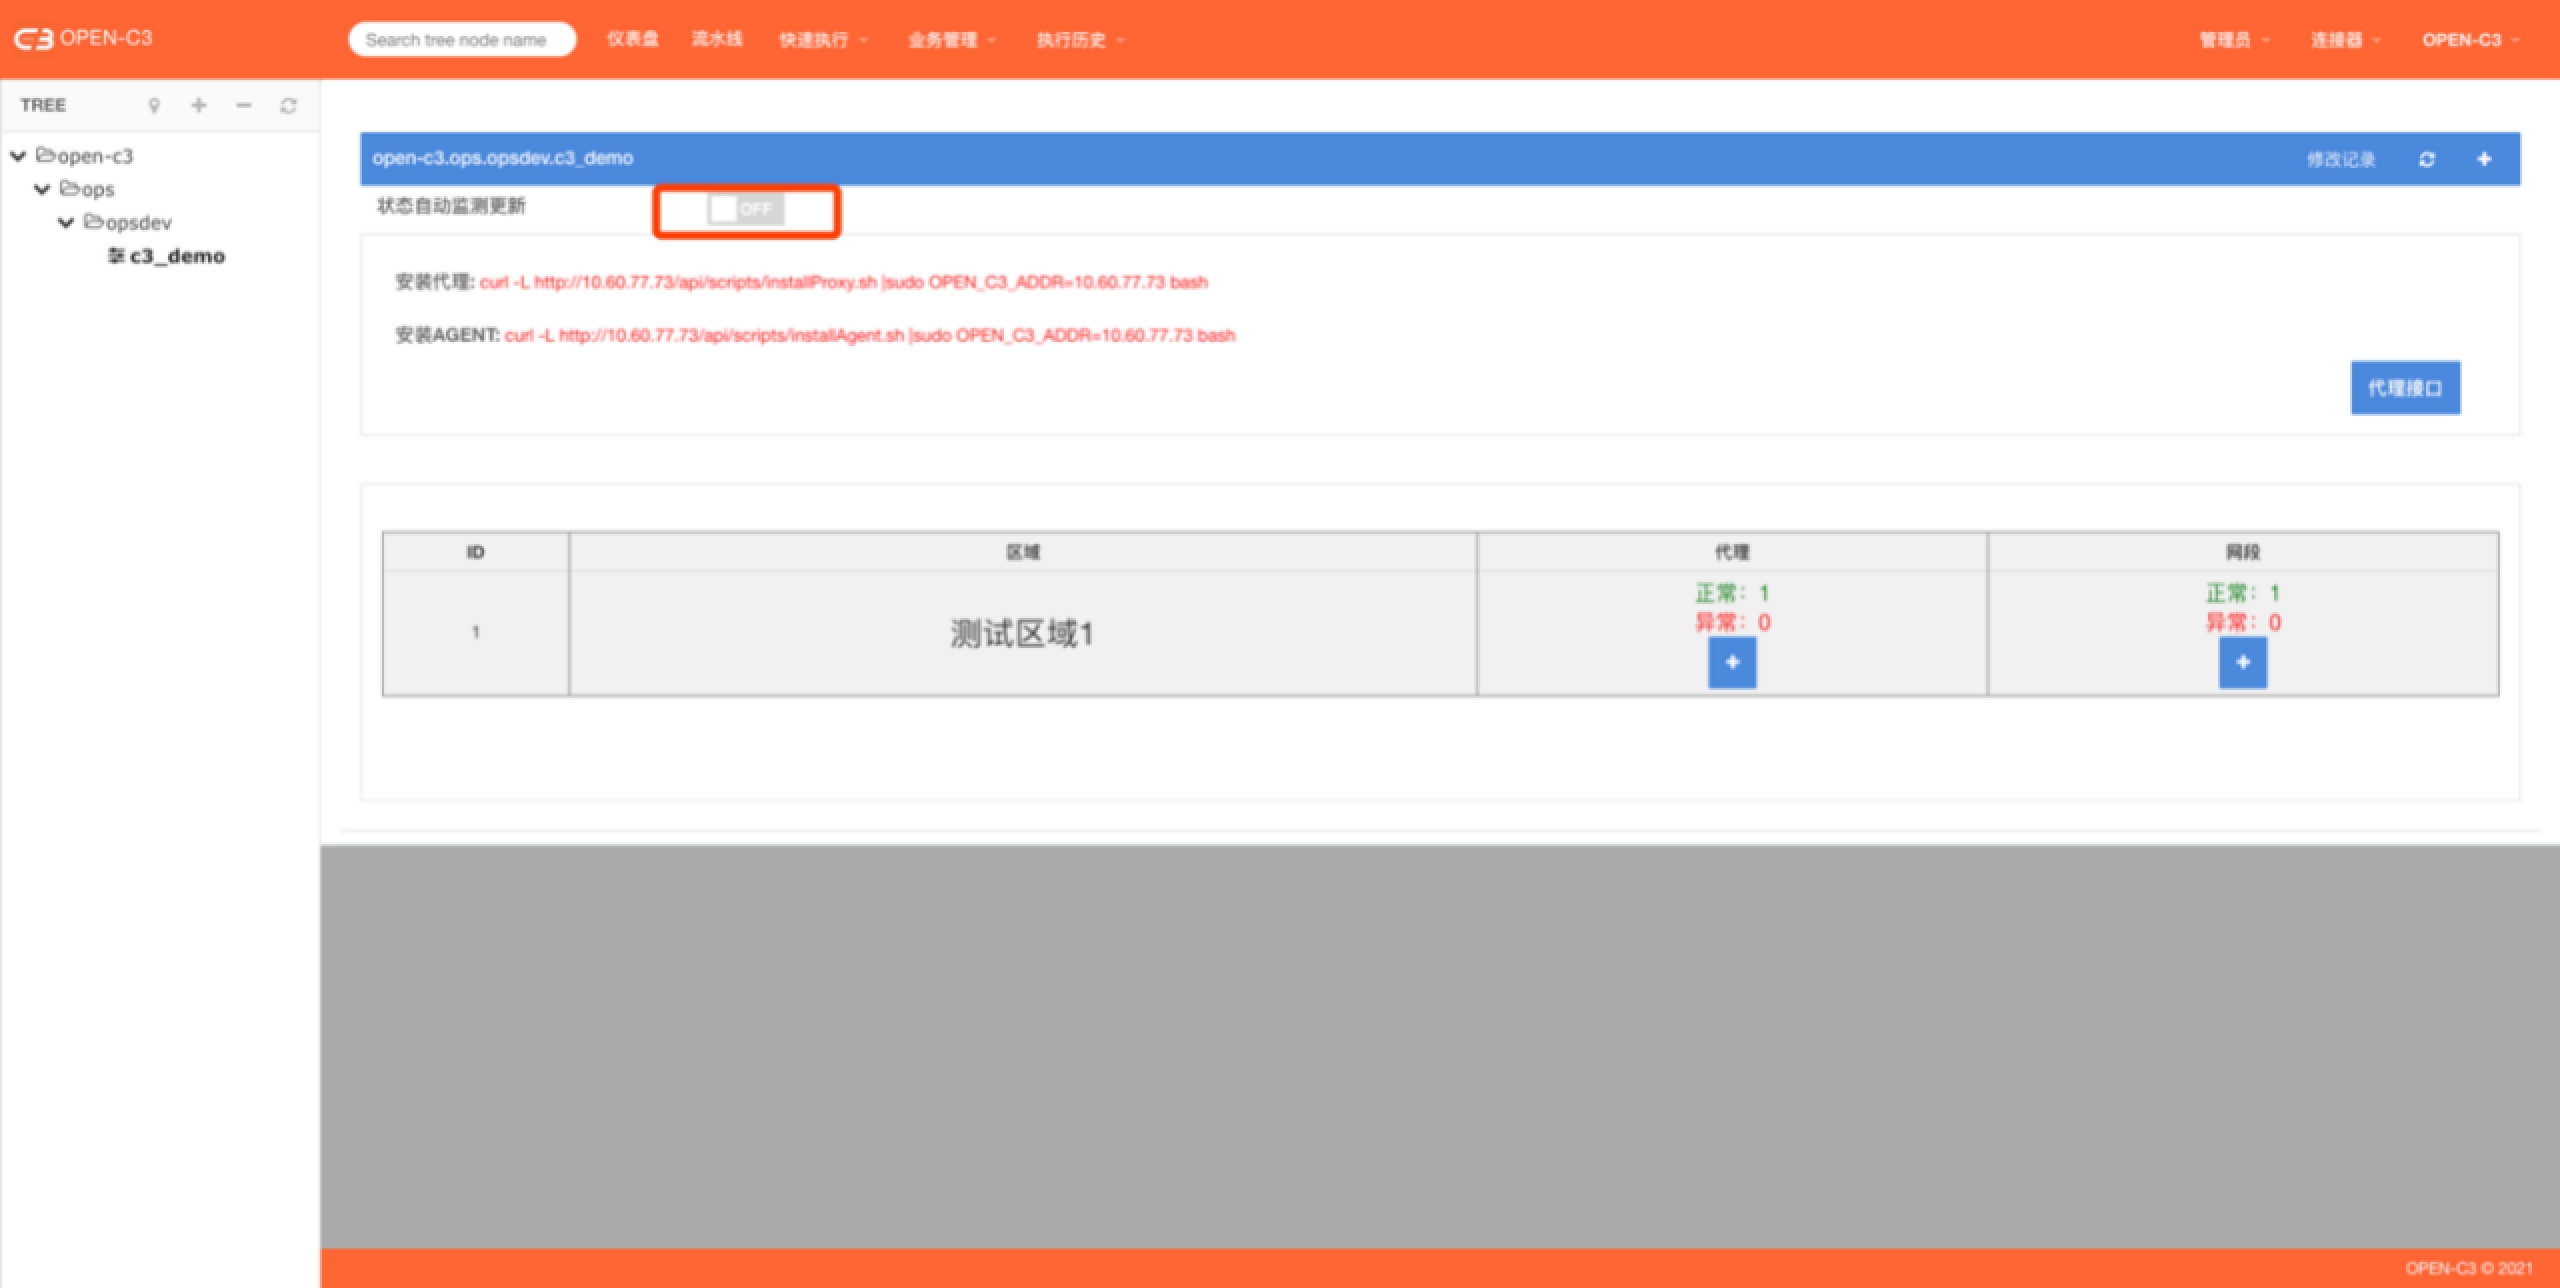
Task: Click the tree expand plus icon
Action: [199, 105]
